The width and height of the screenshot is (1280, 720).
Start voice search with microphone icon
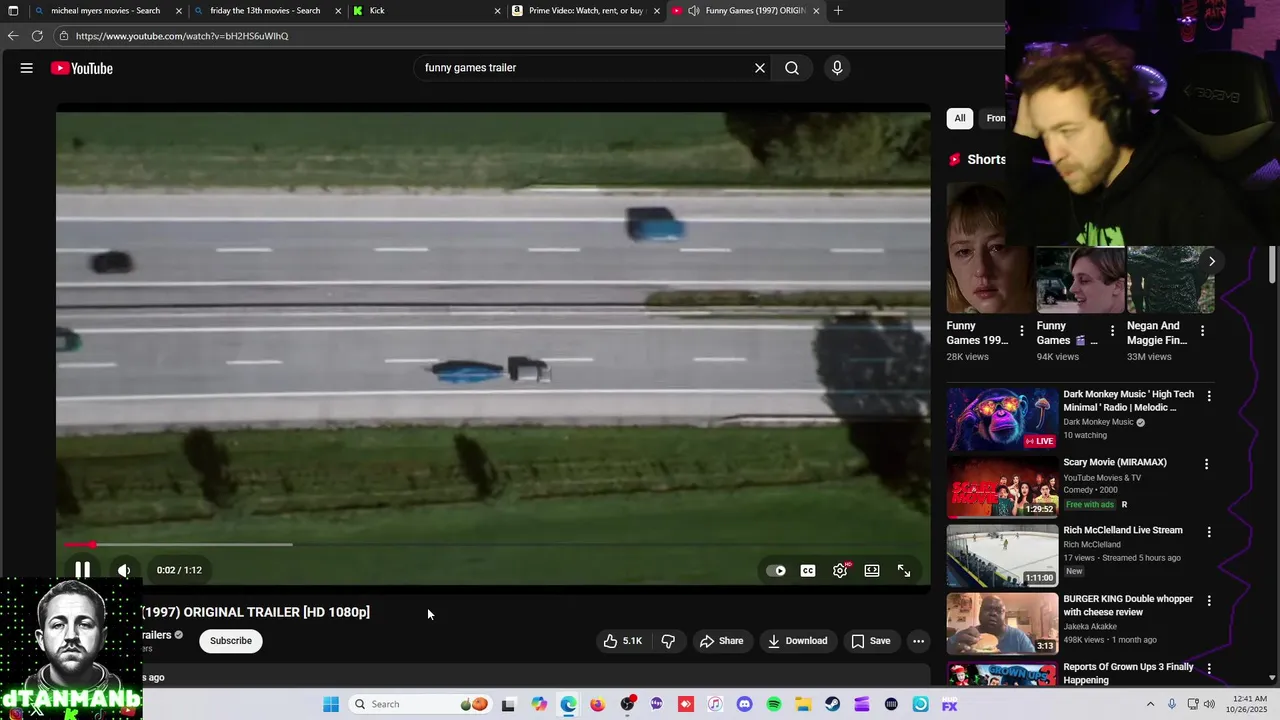837,68
